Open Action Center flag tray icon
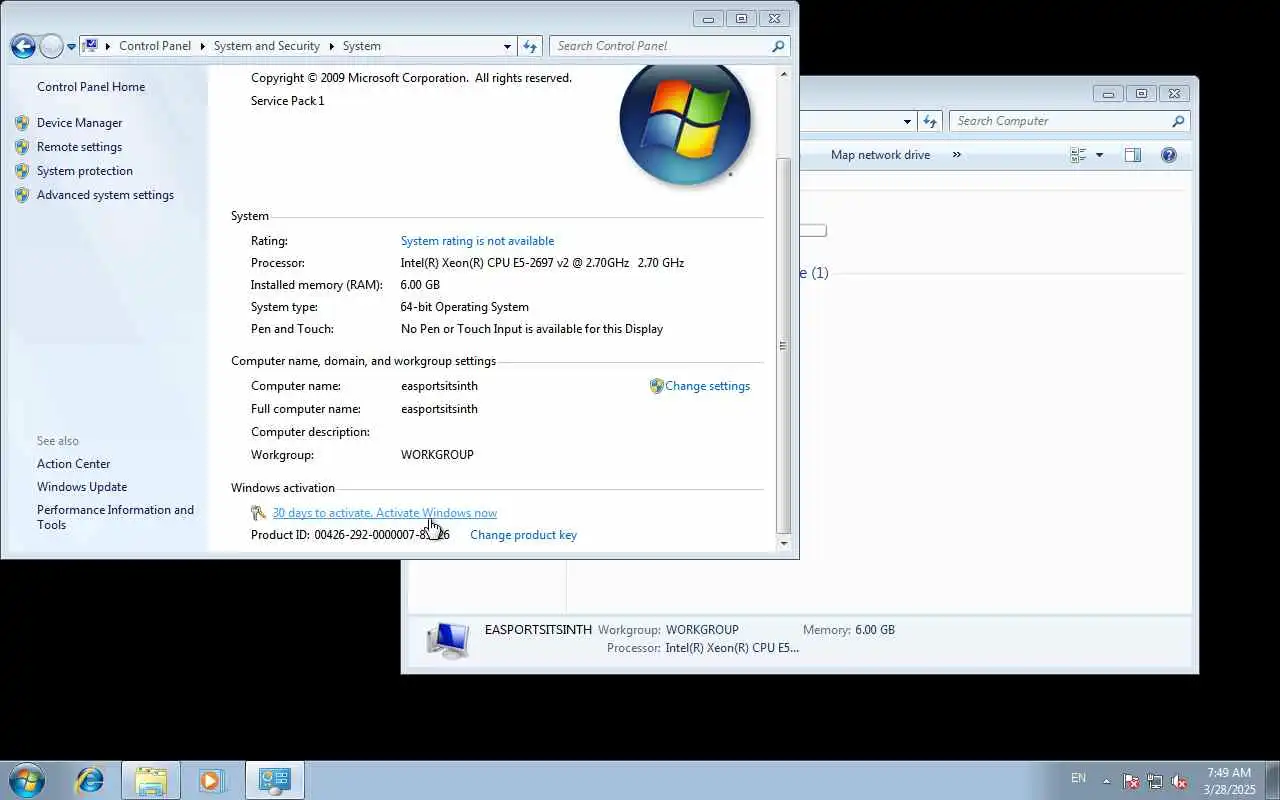Image resolution: width=1280 pixels, height=800 pixels. coord(1131,781)
